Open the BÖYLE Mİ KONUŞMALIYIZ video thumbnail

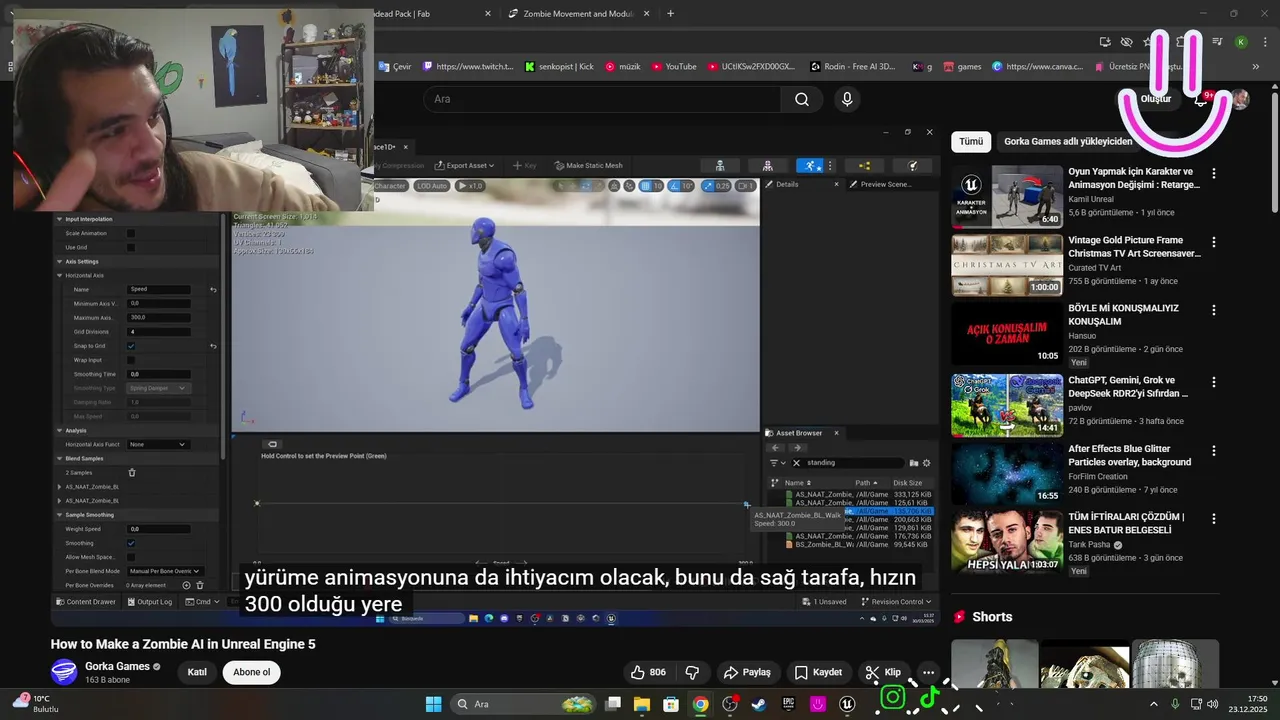pyautogui.click(x=1007, y=334)
